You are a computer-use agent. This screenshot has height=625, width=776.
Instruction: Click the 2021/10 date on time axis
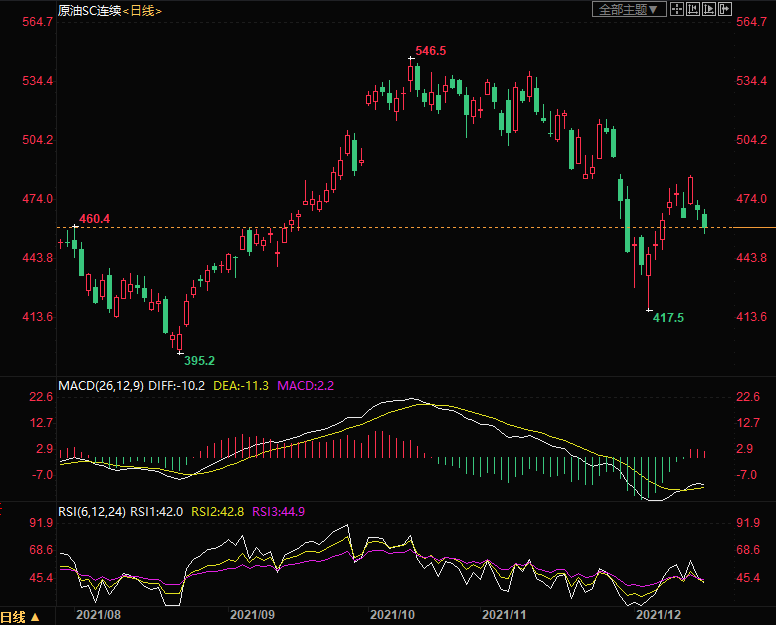click(x=393, y=616)
